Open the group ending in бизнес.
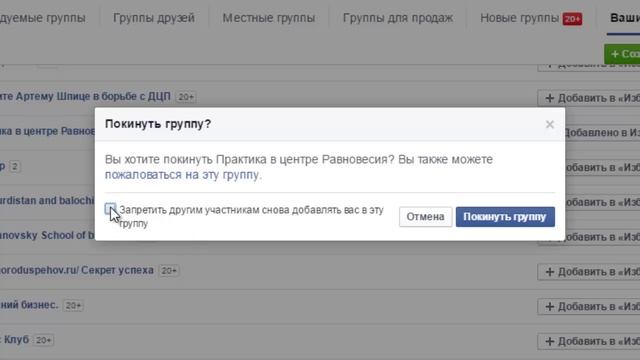Screen dimensions: 640x360 (x=29, y=305)
